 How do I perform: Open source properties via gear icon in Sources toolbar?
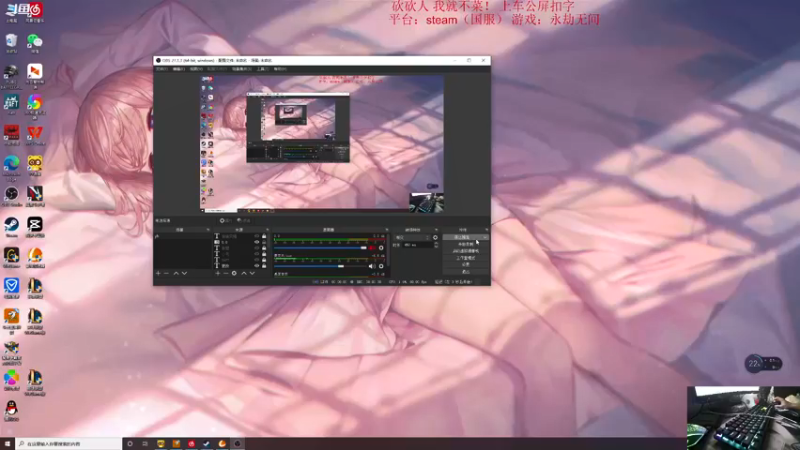pyautogui.click(x=234, y=273)
